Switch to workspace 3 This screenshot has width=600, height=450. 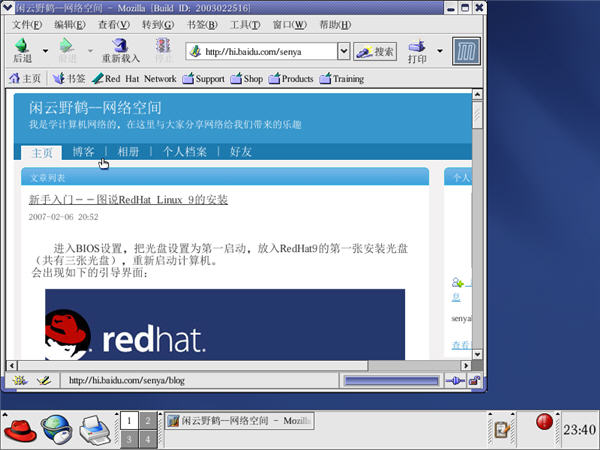(129, 439)
